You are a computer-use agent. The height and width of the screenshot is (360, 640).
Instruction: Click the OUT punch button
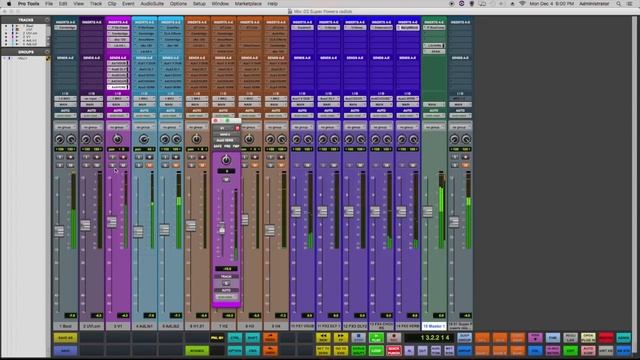[x=422, y=350]
